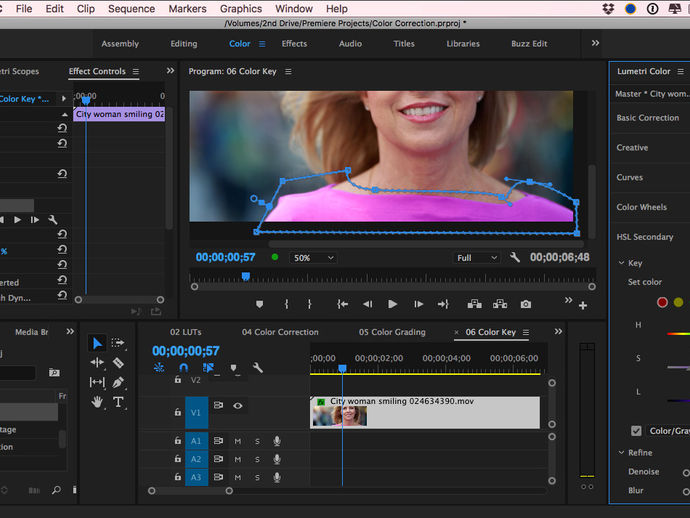Click Mark Out button

pyautogui.click(x=309, y=304)
